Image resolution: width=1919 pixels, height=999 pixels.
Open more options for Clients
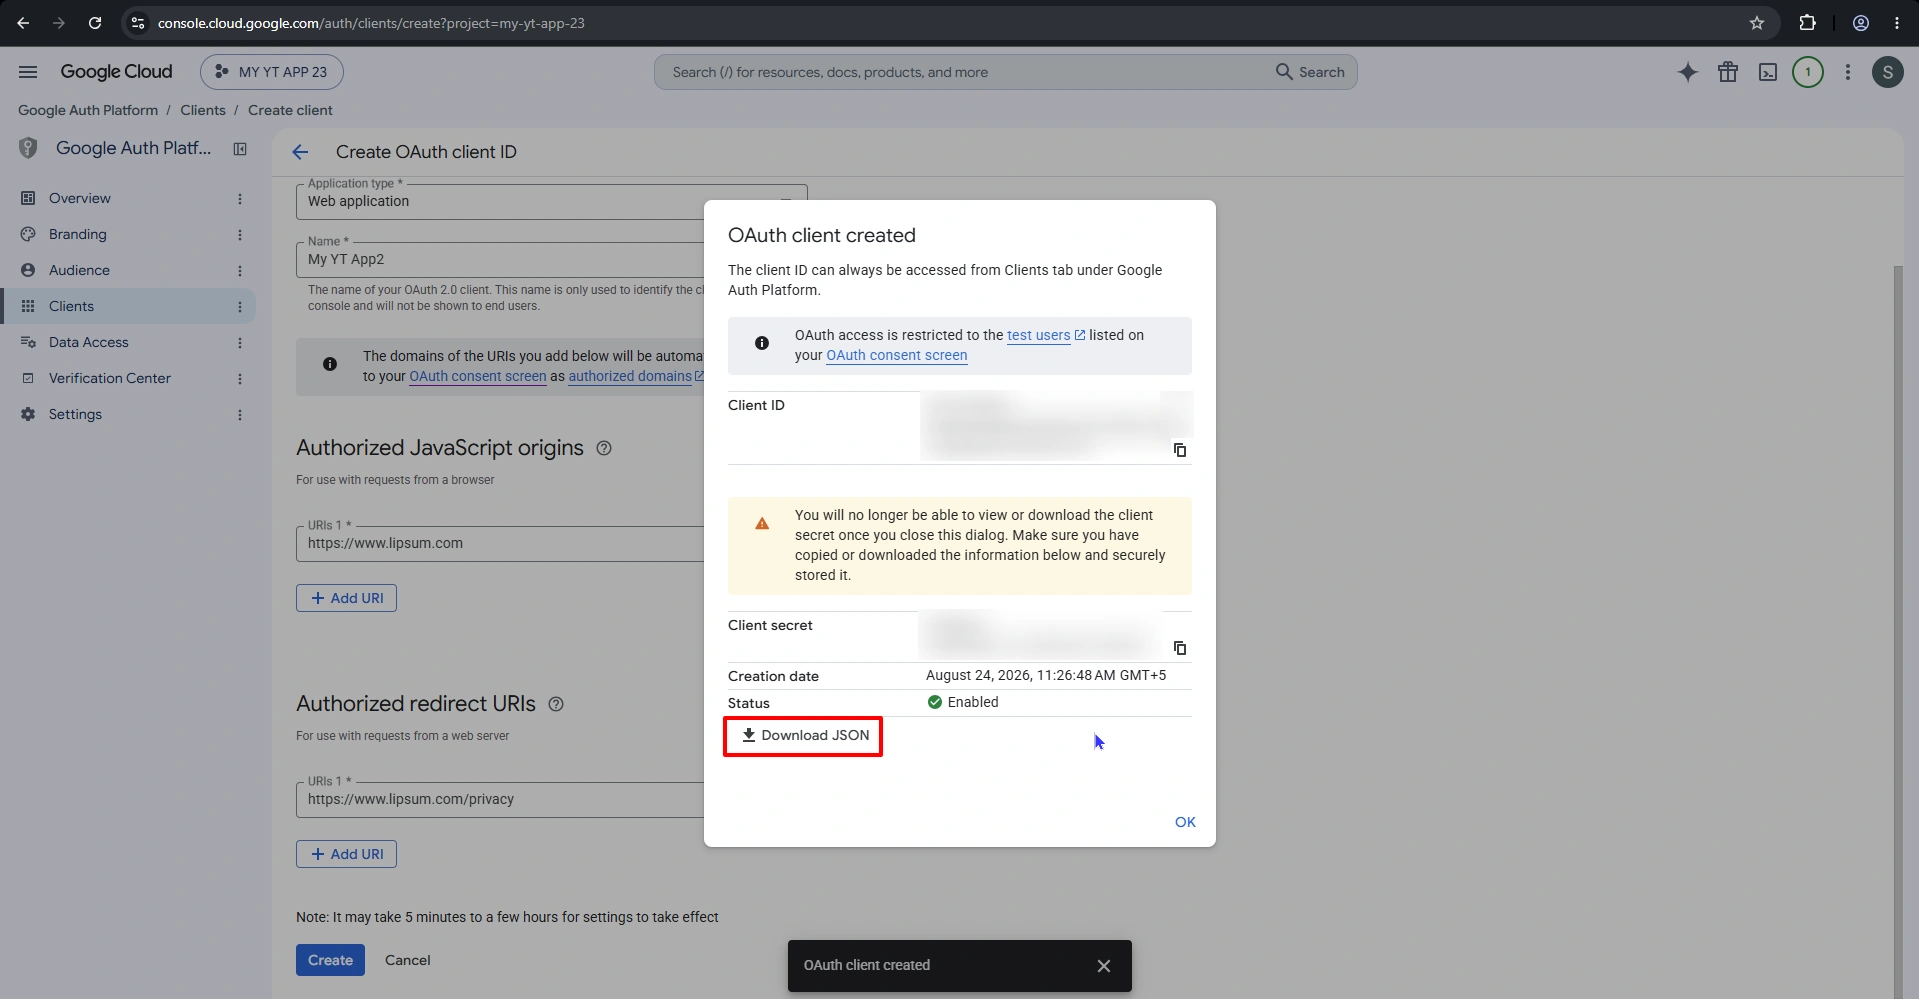pyautogui.click(x=240, y=307)
